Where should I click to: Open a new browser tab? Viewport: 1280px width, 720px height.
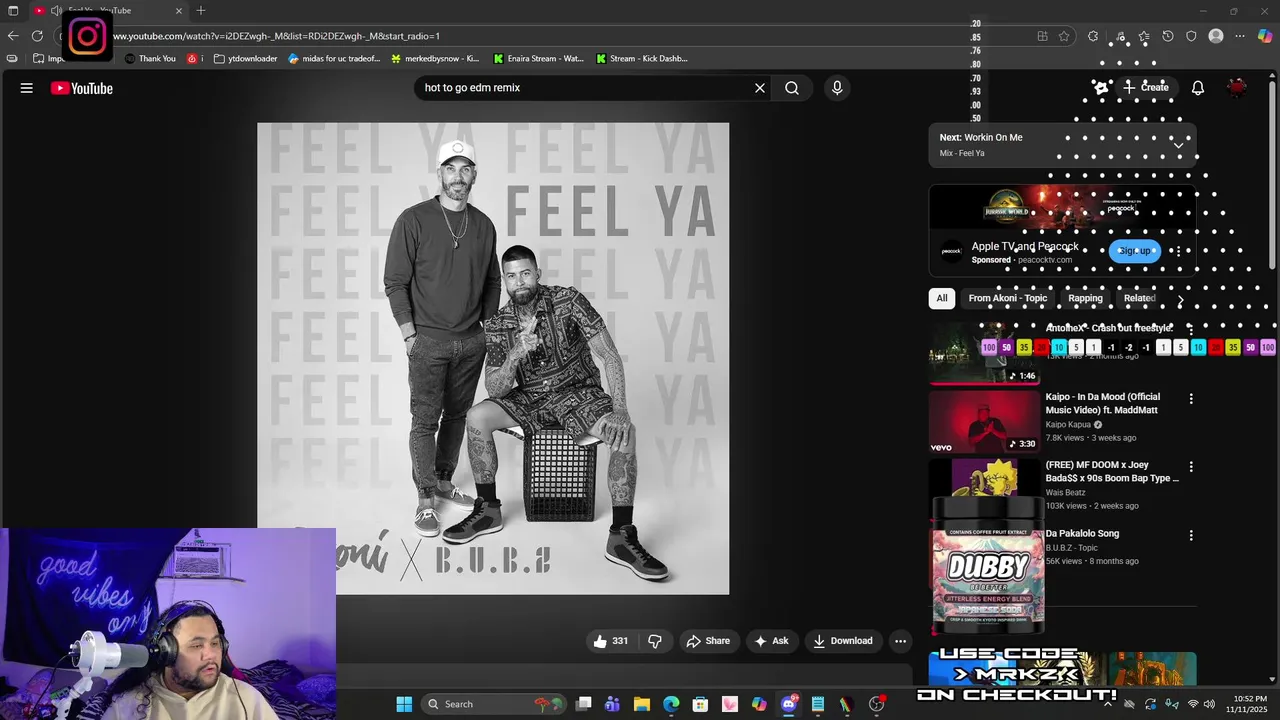(201, 11)
